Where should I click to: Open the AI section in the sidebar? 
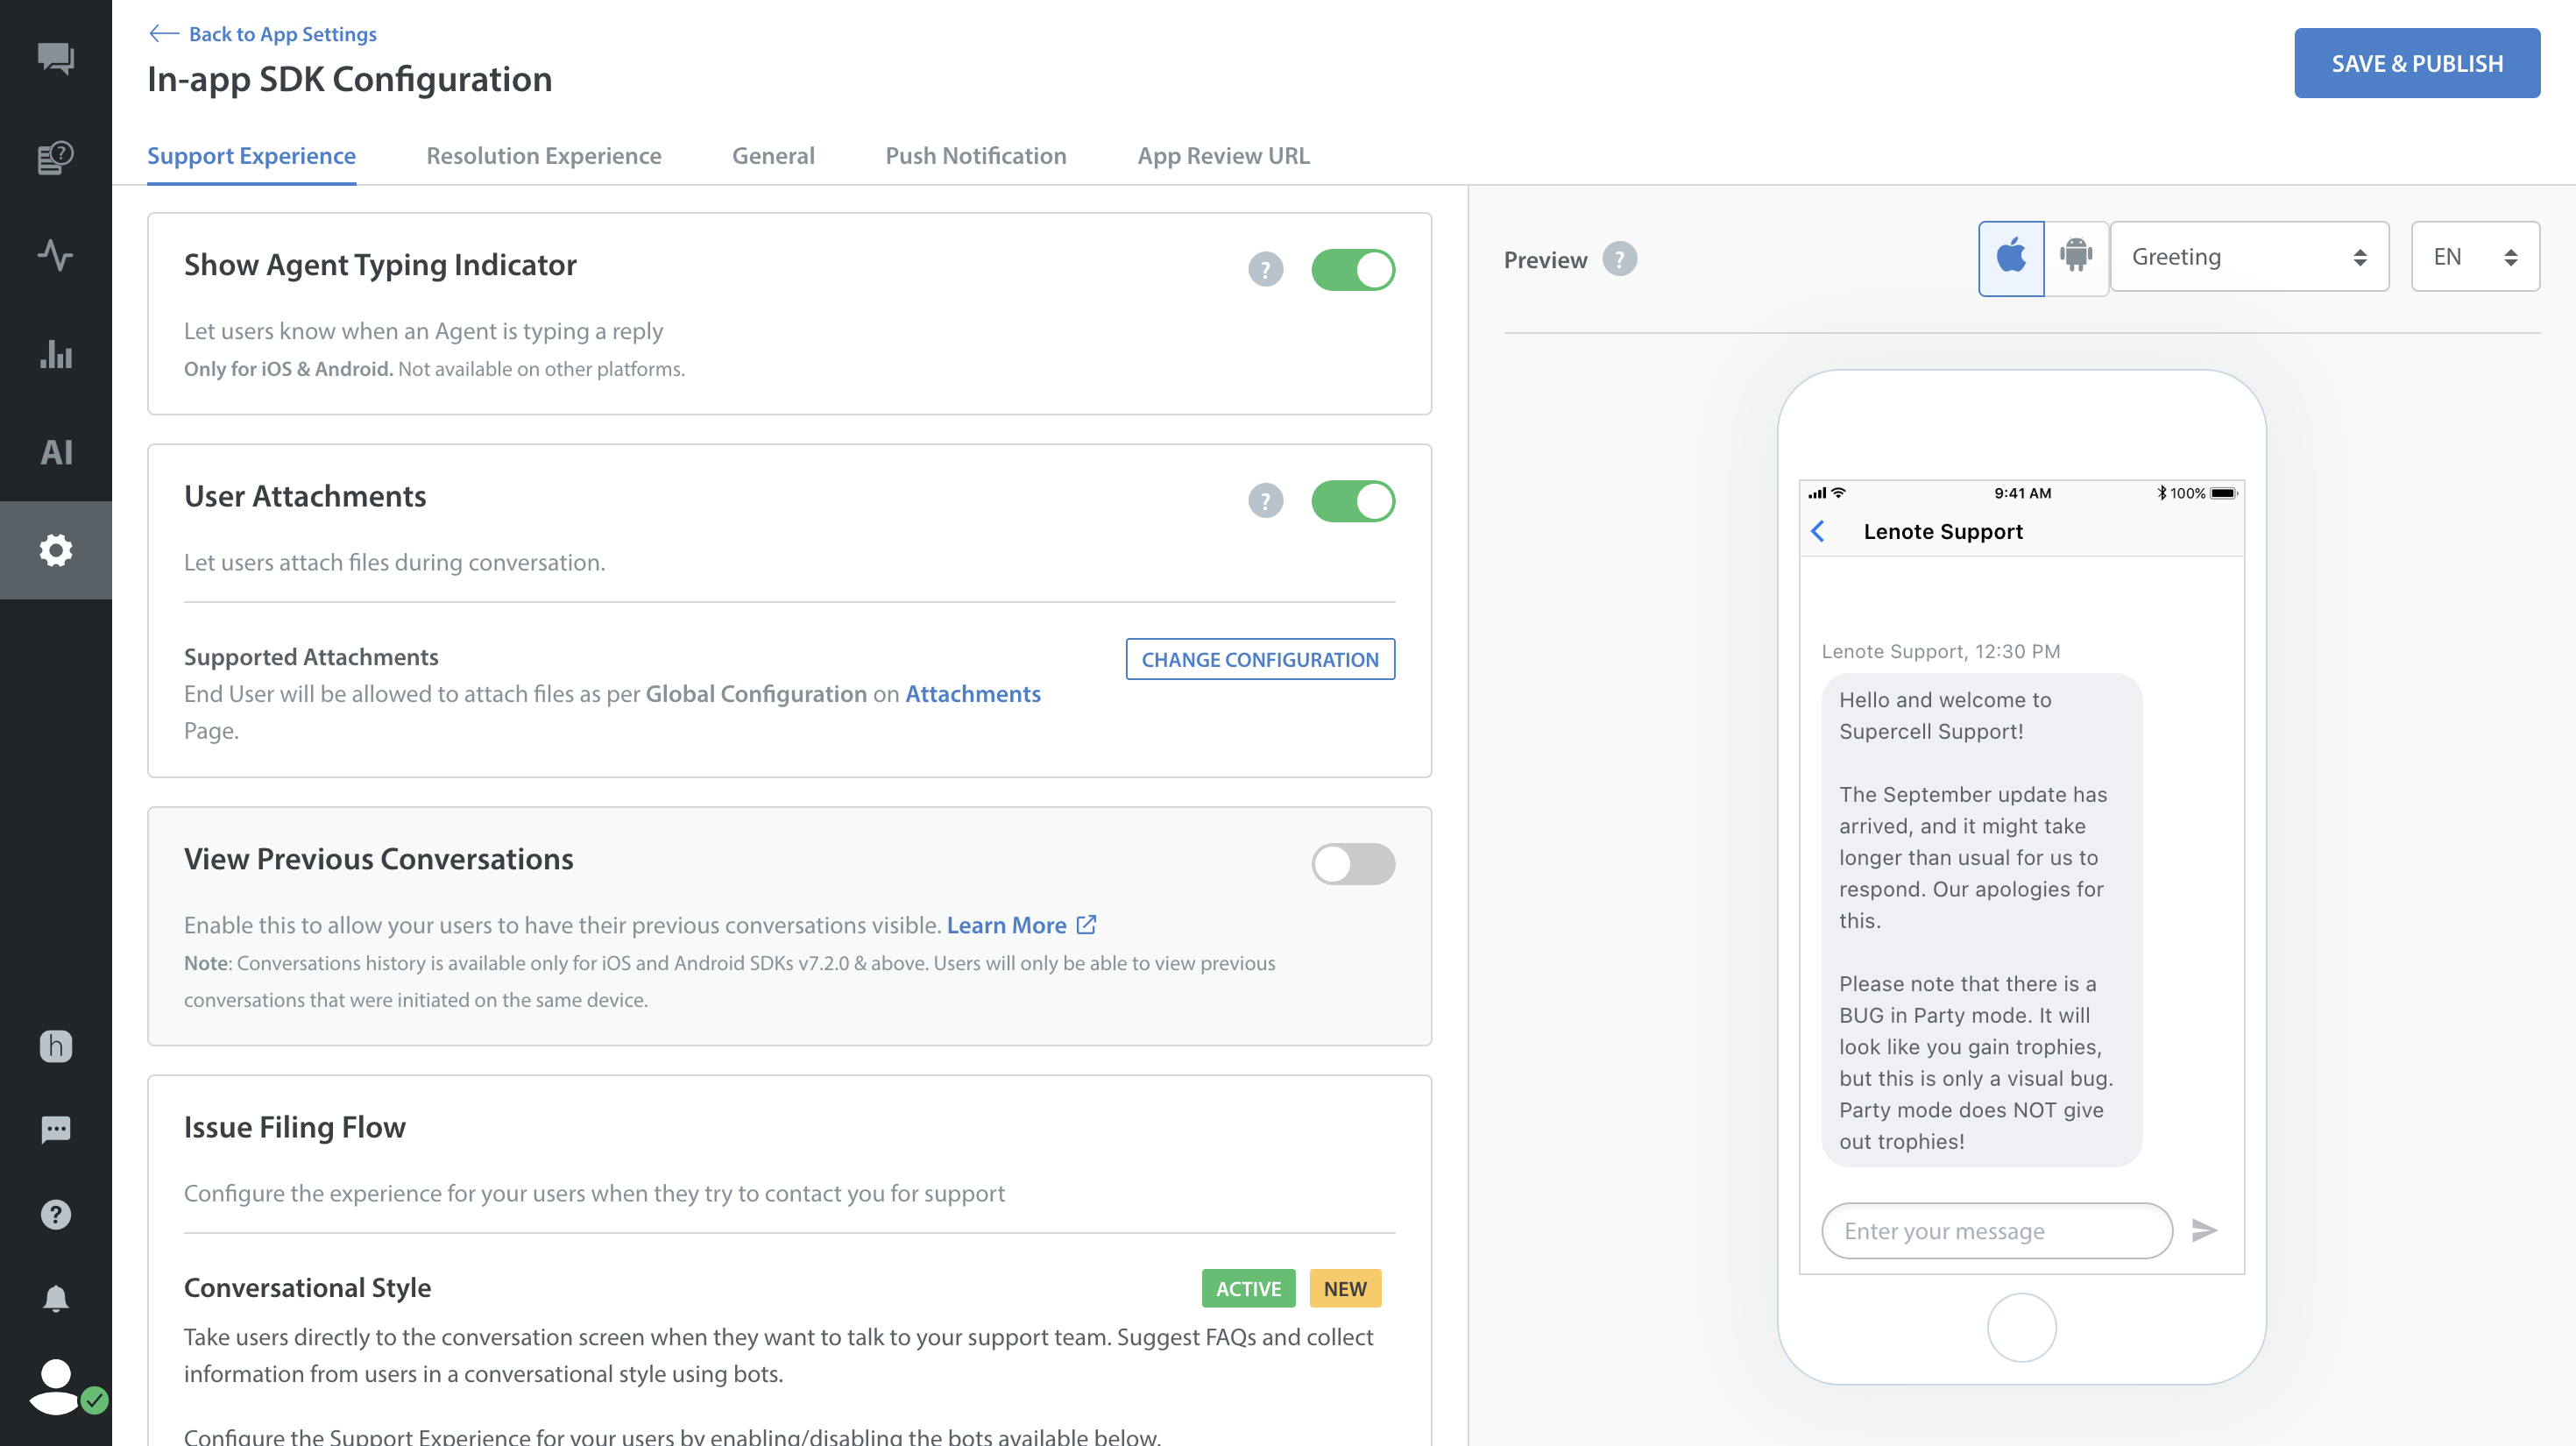[x=56, y=452]
